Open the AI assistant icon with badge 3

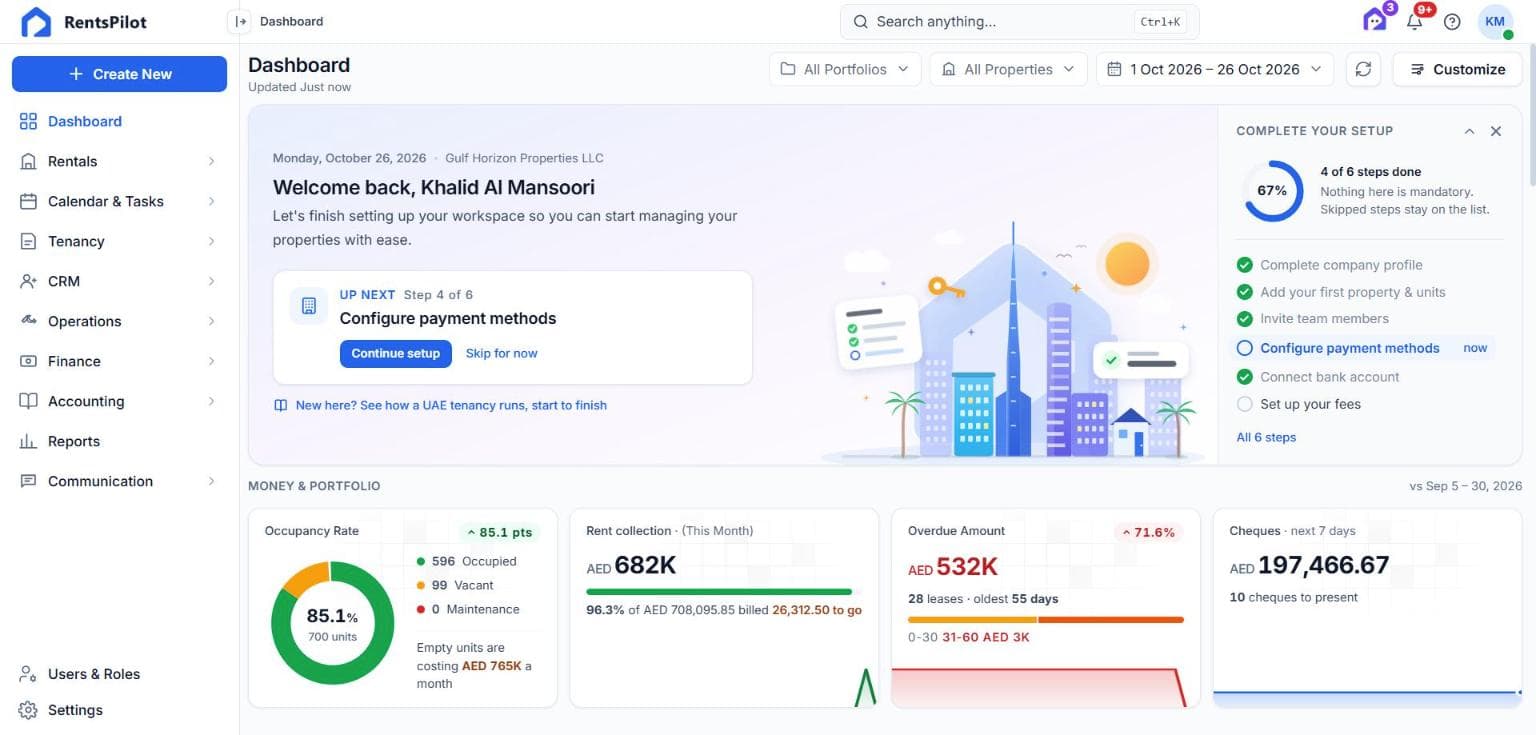tap(1375, 20)
